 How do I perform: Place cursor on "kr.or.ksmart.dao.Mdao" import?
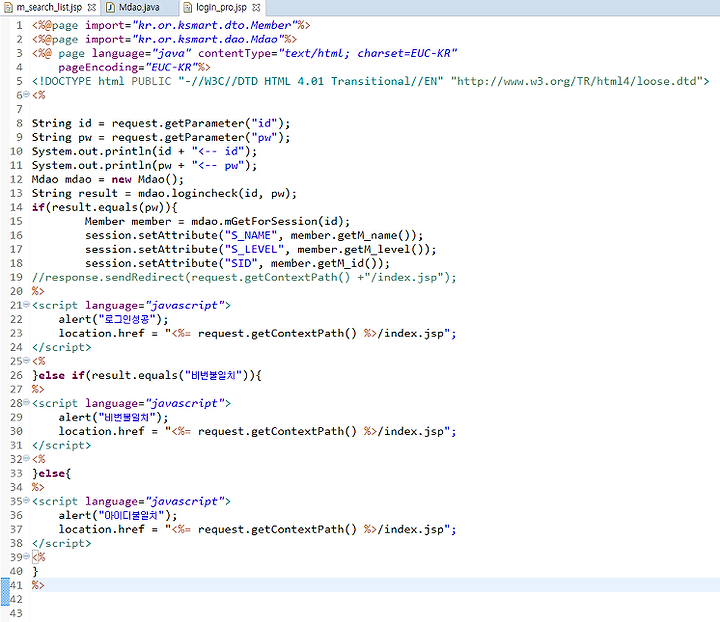(x=208, y=39)
